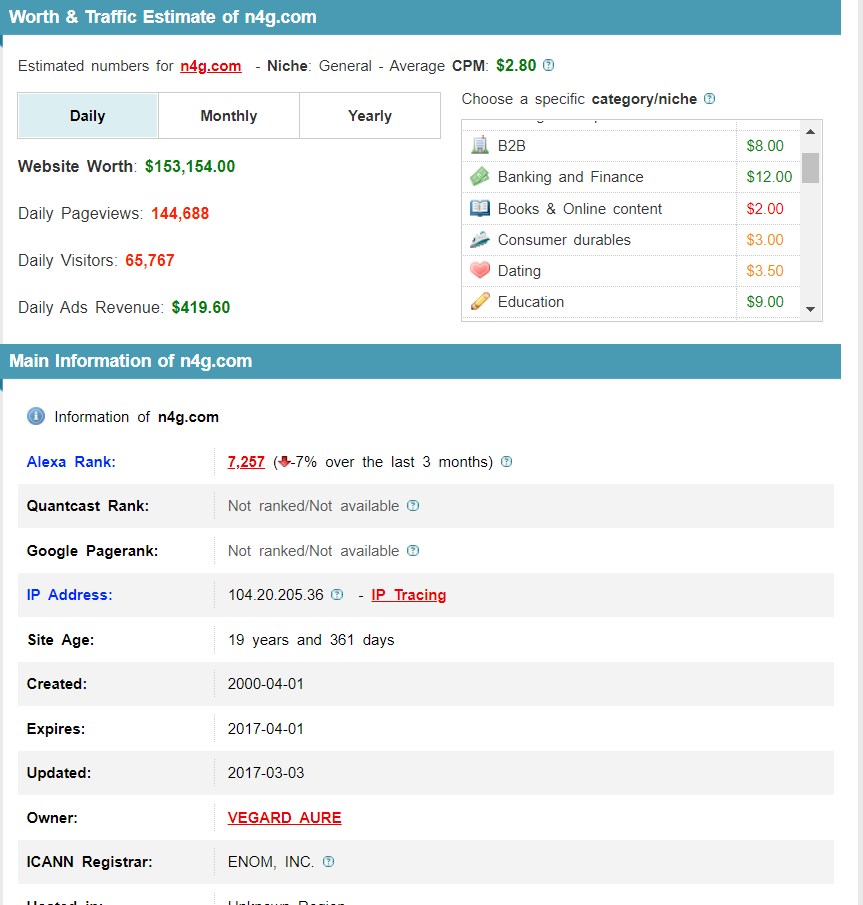Click the $2.00 CPM value

click(x=765, y=208)
